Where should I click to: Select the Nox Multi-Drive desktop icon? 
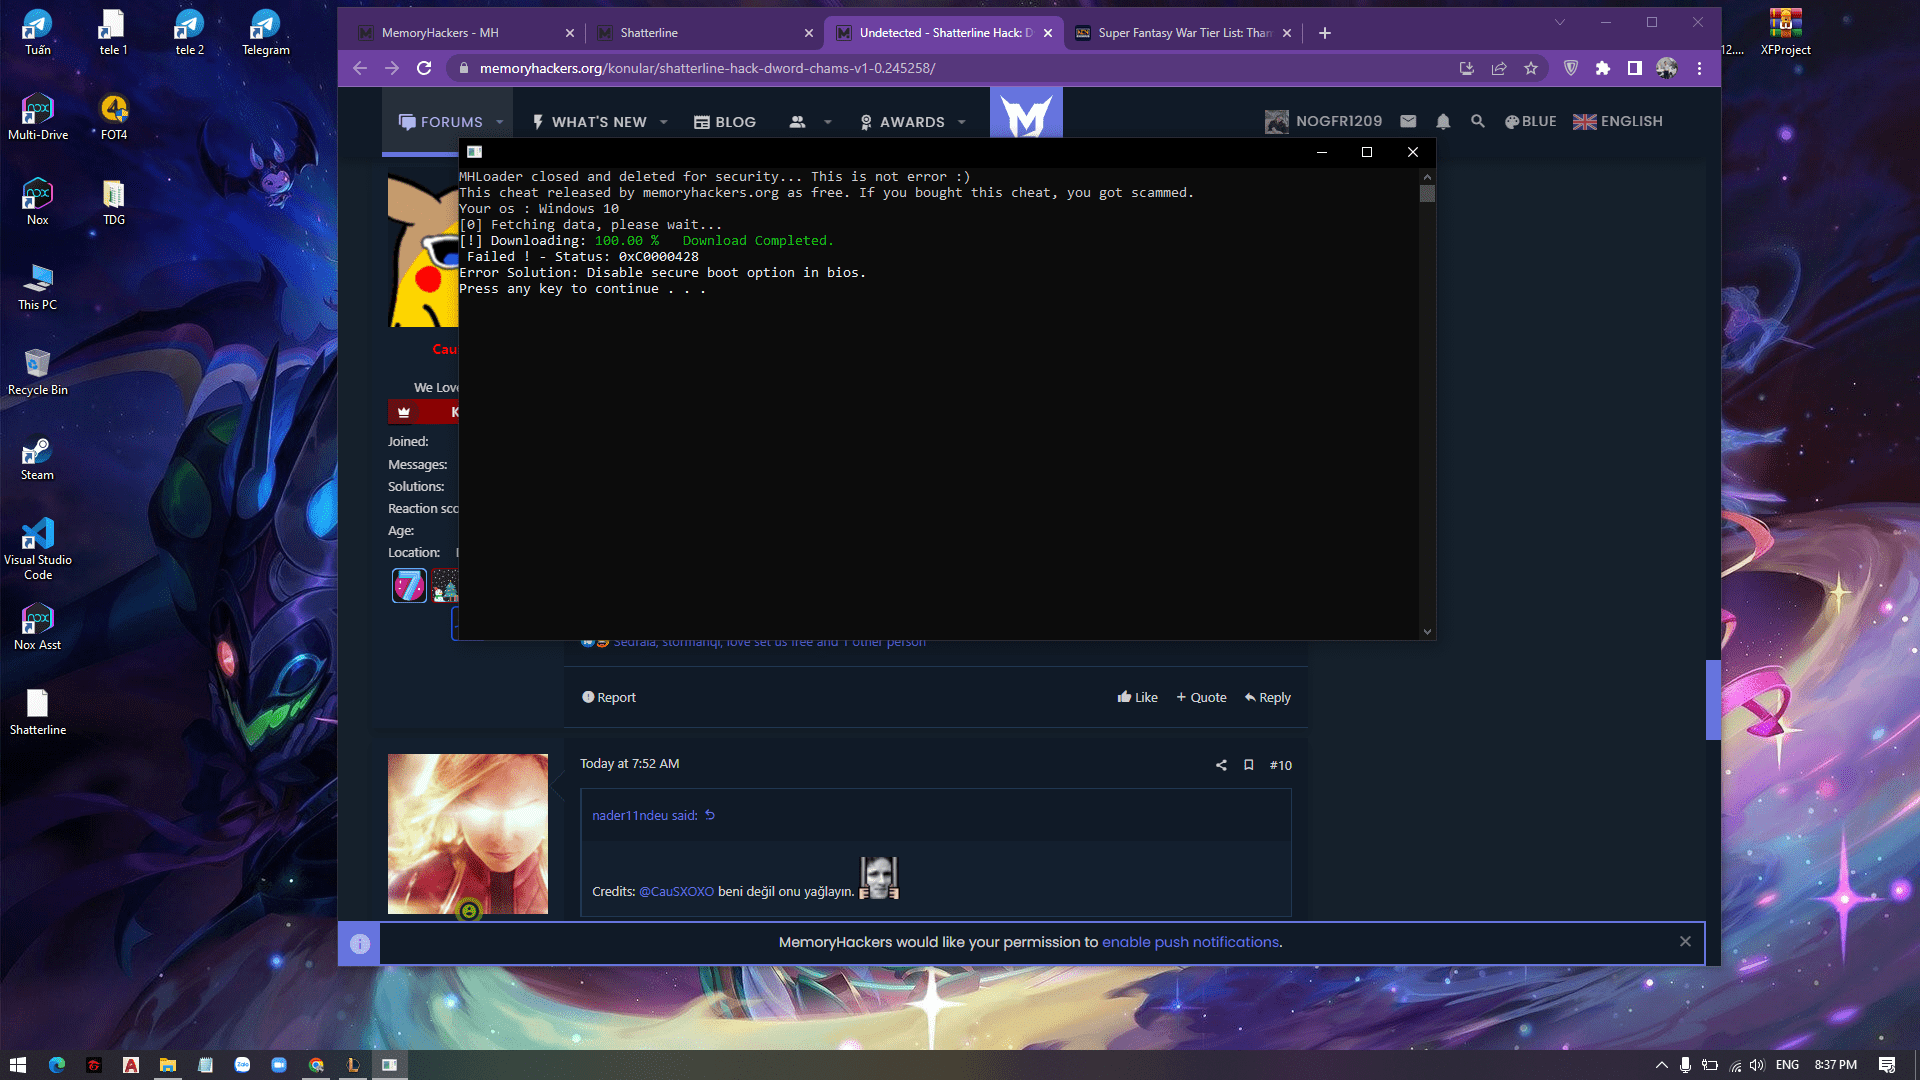coord(38,117)
